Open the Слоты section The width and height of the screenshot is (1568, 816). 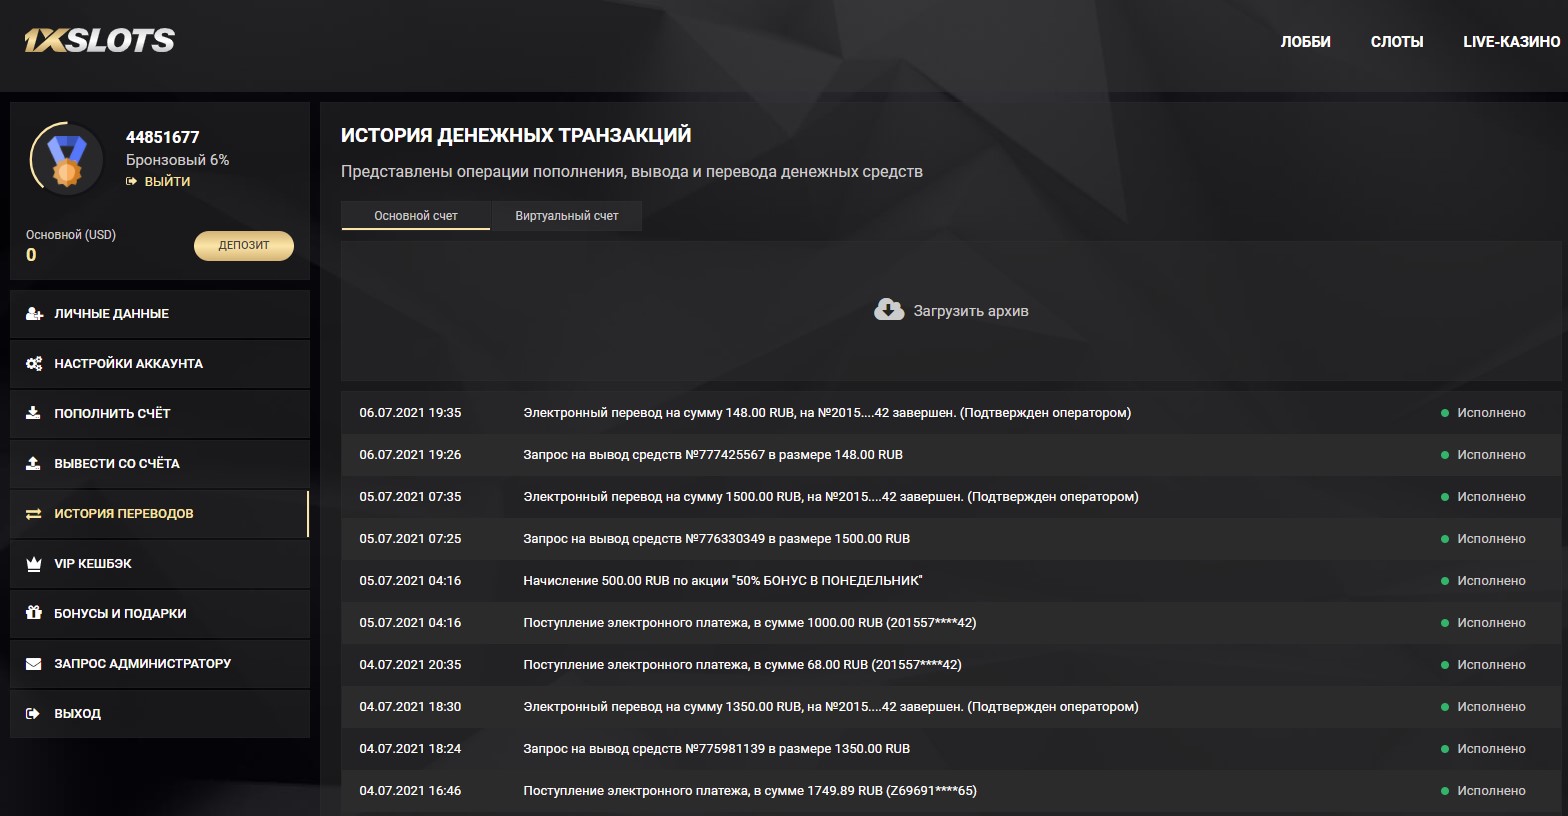1397,41
